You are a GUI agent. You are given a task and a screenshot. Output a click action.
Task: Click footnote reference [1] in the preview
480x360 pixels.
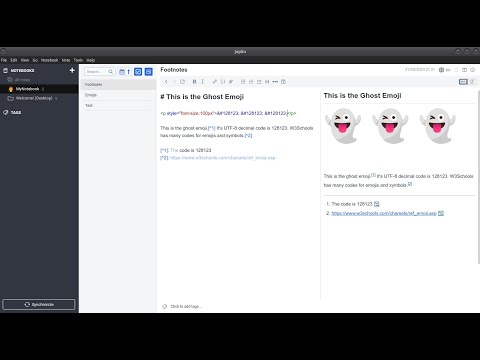[373, 175]
